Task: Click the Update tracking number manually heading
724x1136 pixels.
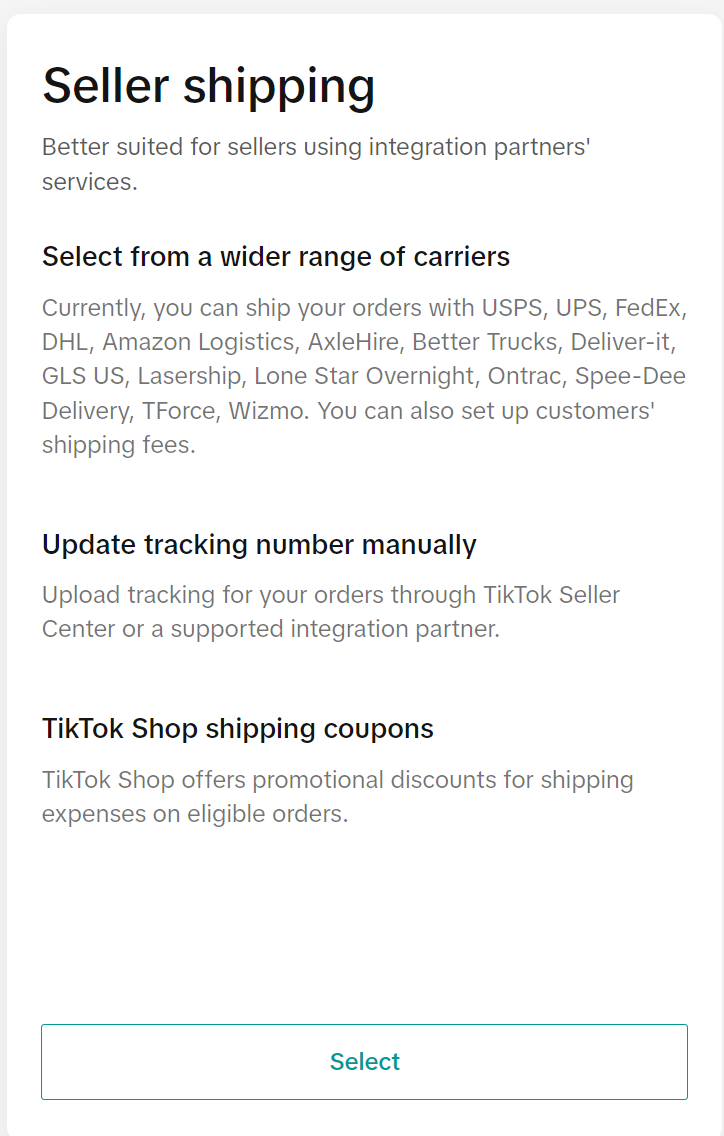Action: coord(258,545)
